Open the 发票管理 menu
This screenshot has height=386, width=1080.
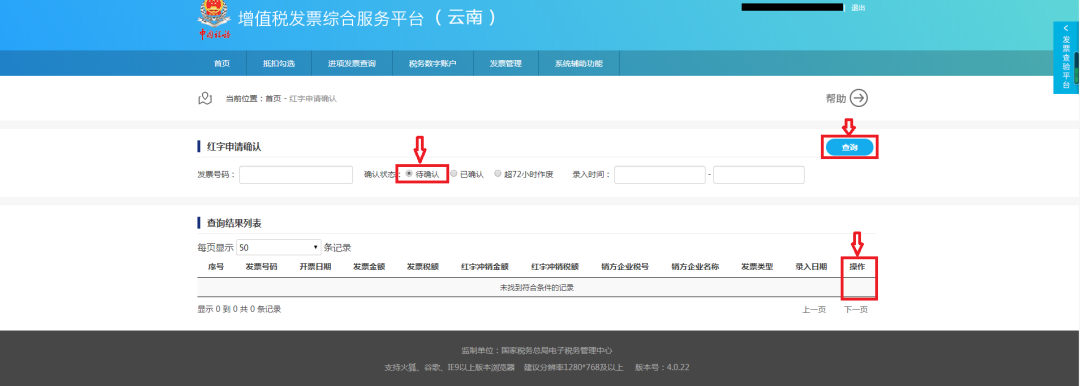tap(506, 63)
